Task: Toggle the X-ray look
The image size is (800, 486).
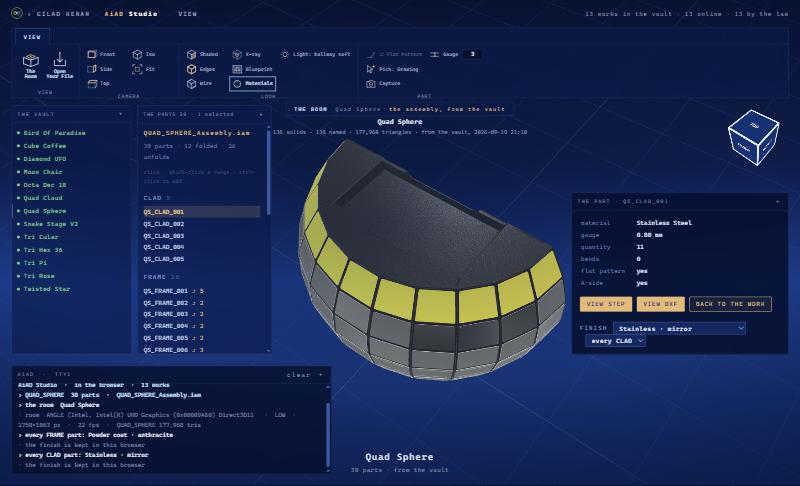Action: pyautogui.click(x=247, y=54)
